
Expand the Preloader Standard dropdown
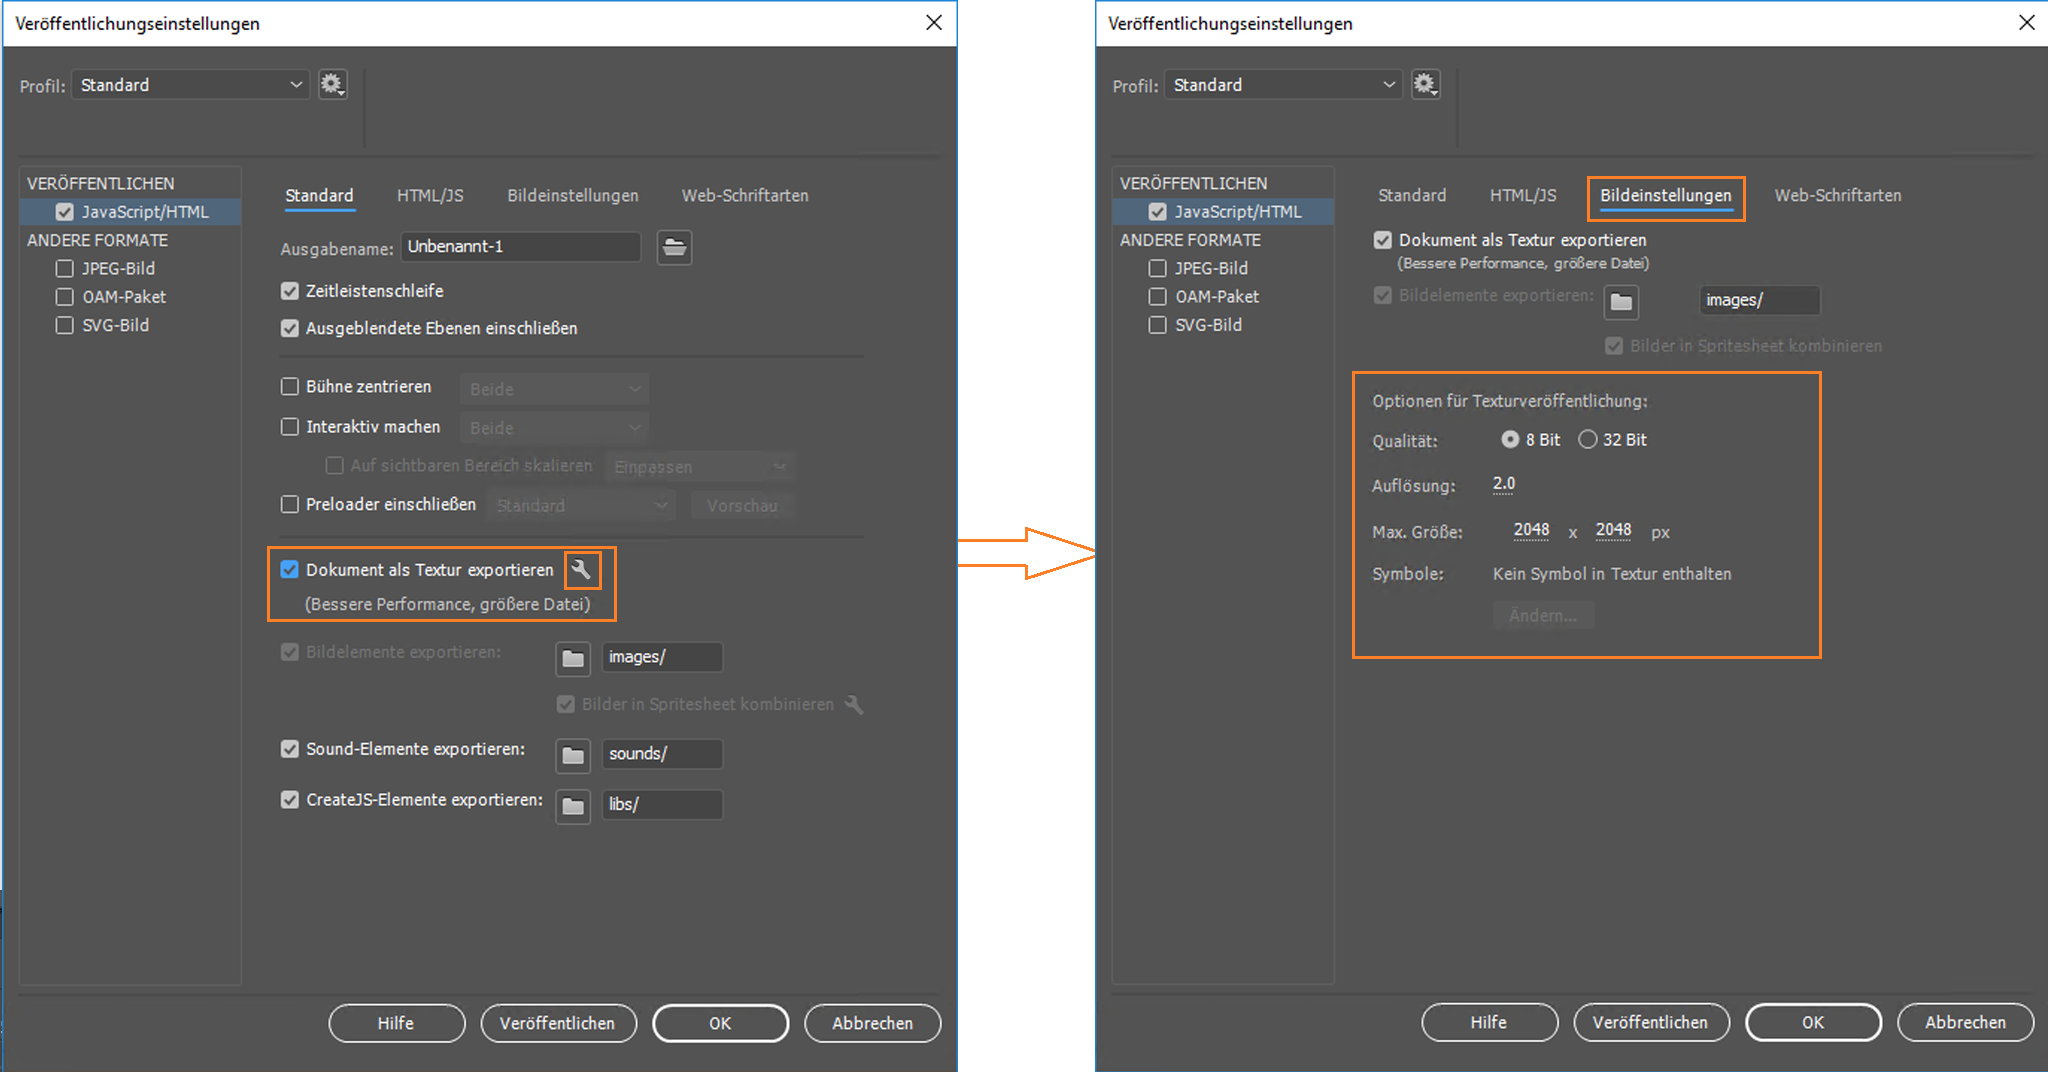click(582, 505)
